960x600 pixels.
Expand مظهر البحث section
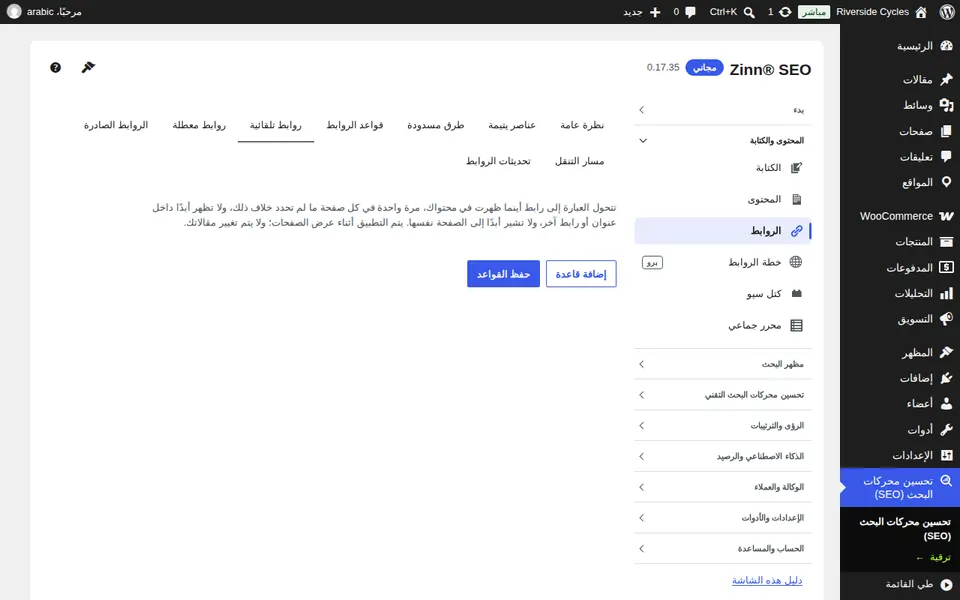pyautogui.click(x=723, y=364)
